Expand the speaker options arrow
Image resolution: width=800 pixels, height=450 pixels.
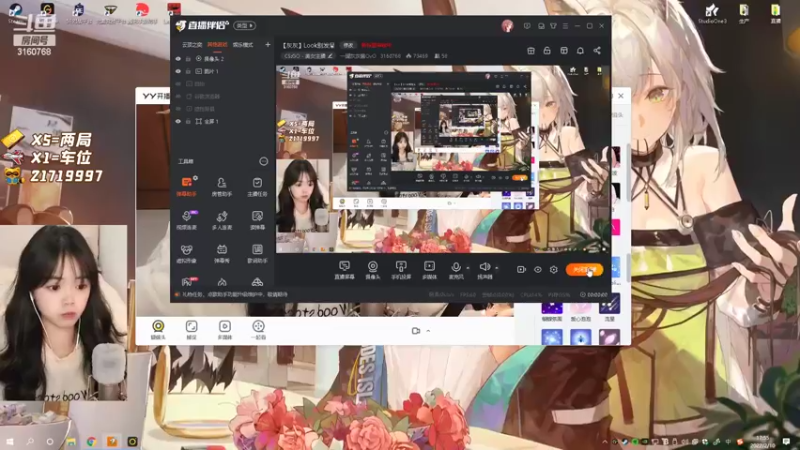tap(496, 268)
